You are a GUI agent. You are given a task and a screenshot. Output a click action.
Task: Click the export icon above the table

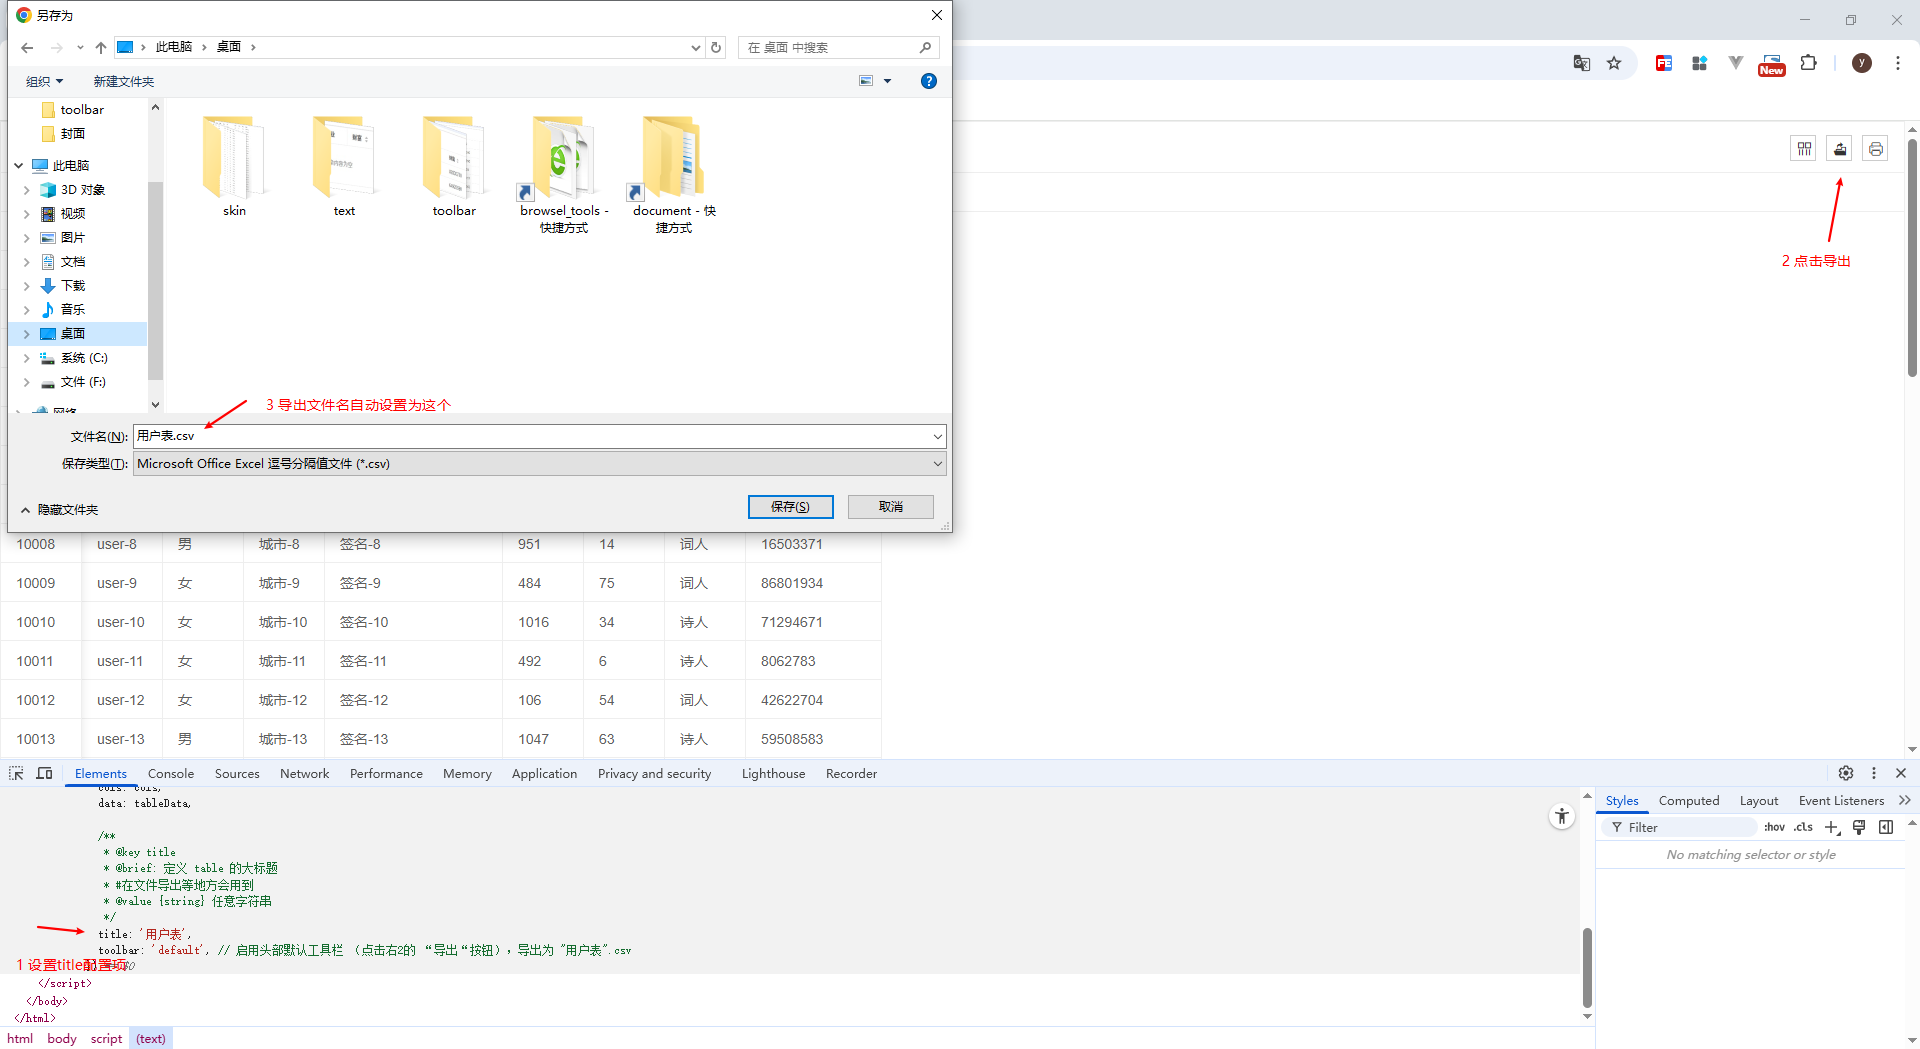tap(1839, 148)
